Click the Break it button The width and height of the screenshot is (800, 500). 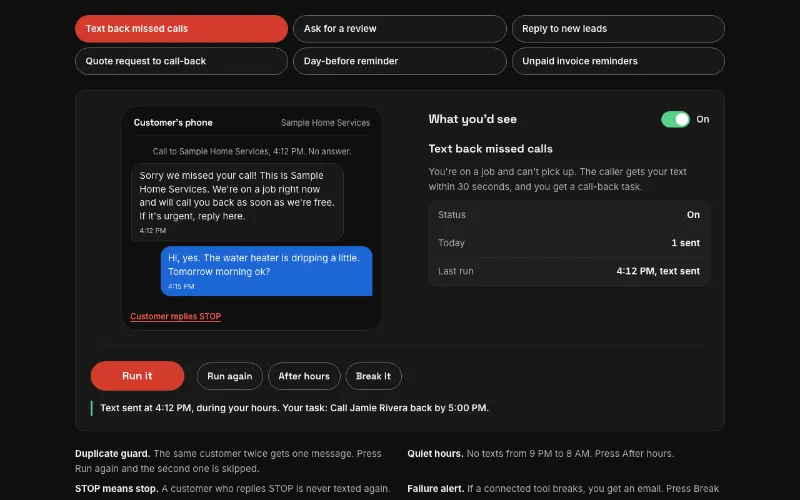click(373, 376)
